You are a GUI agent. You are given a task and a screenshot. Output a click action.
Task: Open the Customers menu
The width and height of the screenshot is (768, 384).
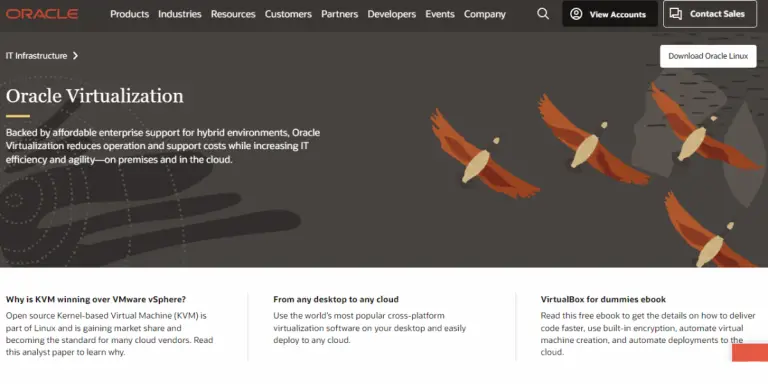pyautogui.click(x=288, y=14)
